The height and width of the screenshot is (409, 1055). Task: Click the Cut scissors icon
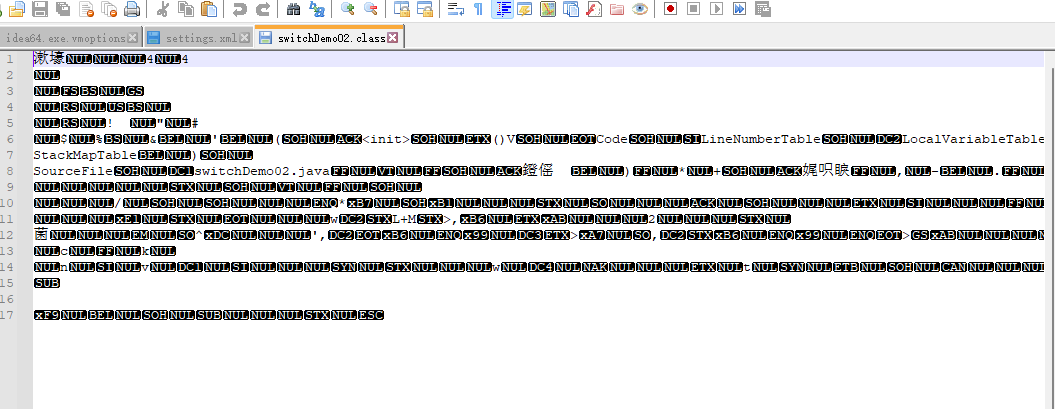pos(163,9)
